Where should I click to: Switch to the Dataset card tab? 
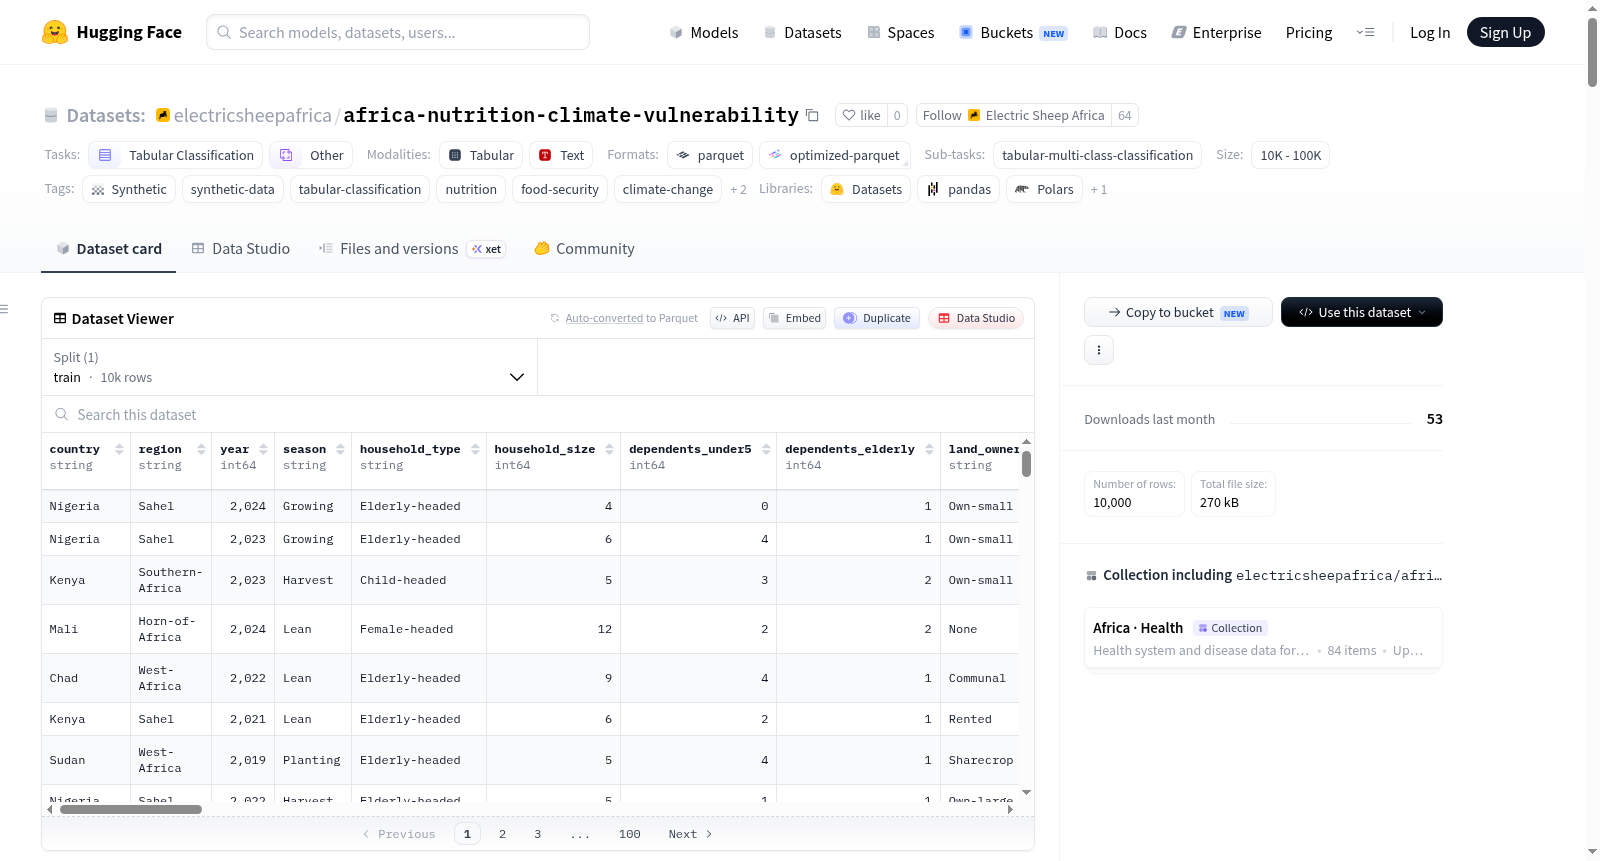(109, 249)
